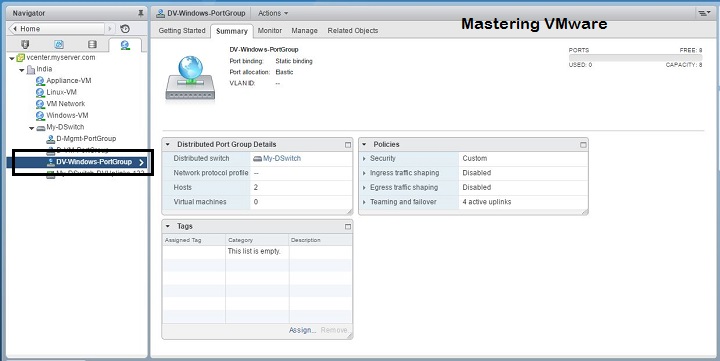Click the My-DSwitch distributed switch icon

[x=40, y=127]
